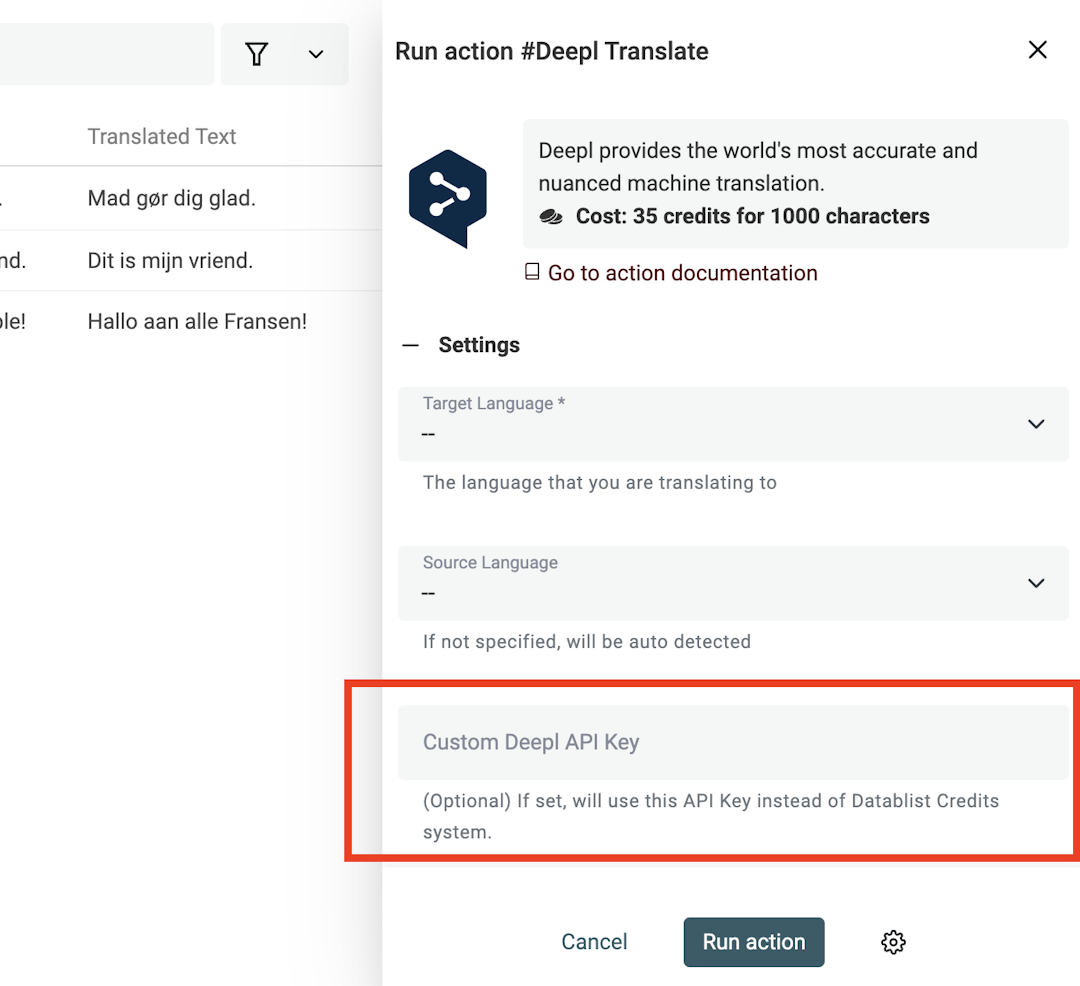Image resolution: width=1080 pixels, height=986 pixels.
Task: Click the Deepl hexagon logo icon
Action: [447, 195]
